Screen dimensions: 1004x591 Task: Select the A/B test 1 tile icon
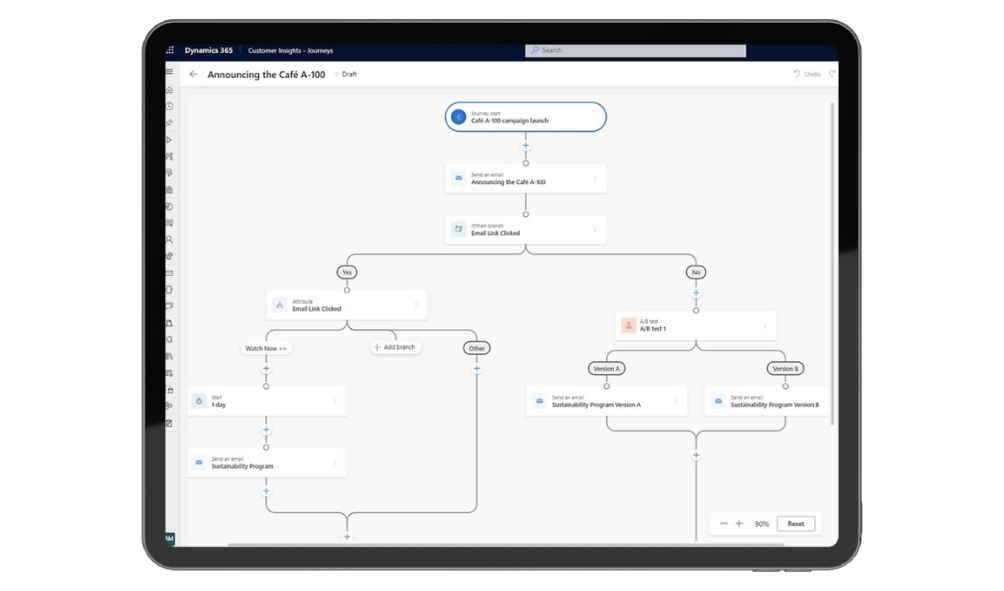point(628,325)
